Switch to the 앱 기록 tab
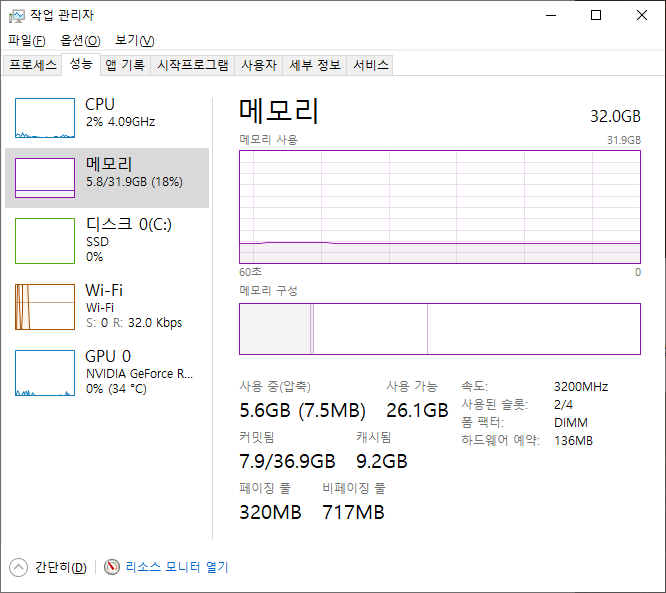The height and width of the screenshot is (593, 666). [125, 65]
